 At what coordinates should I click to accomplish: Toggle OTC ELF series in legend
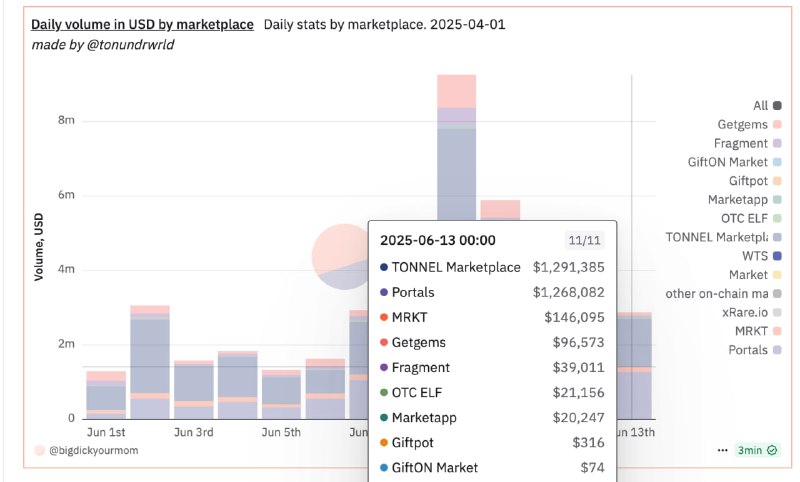click(x=751, y=218)
